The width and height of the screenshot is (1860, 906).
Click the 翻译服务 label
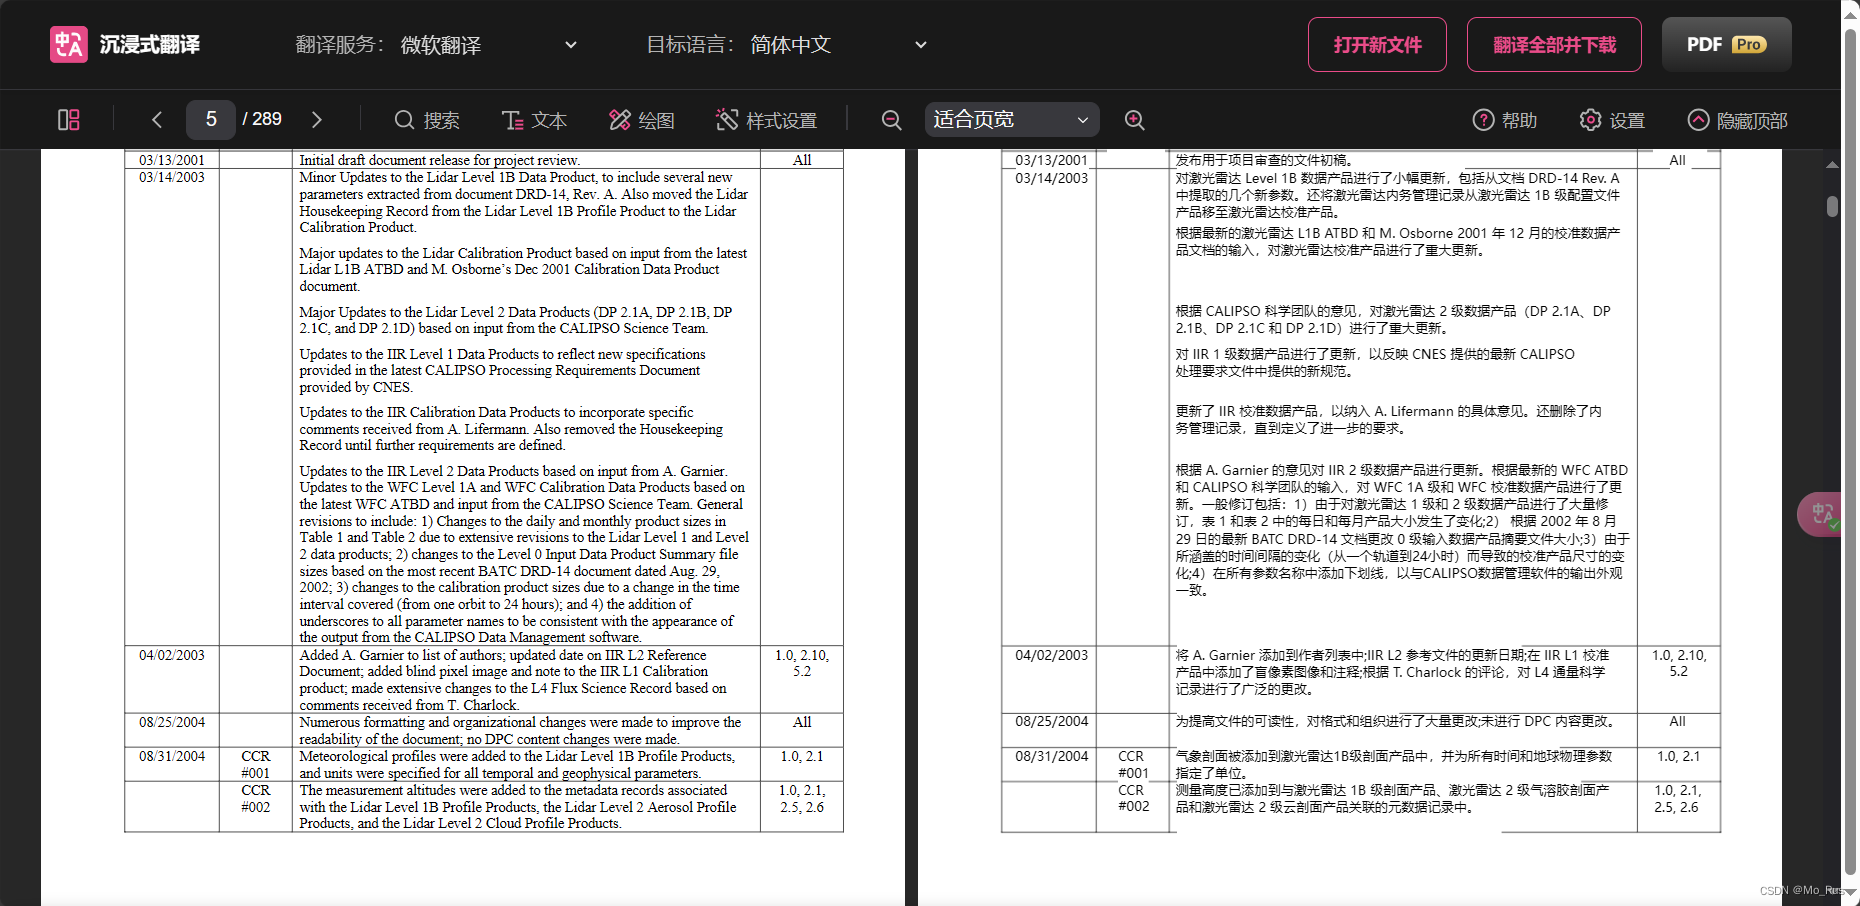[340, 45]
